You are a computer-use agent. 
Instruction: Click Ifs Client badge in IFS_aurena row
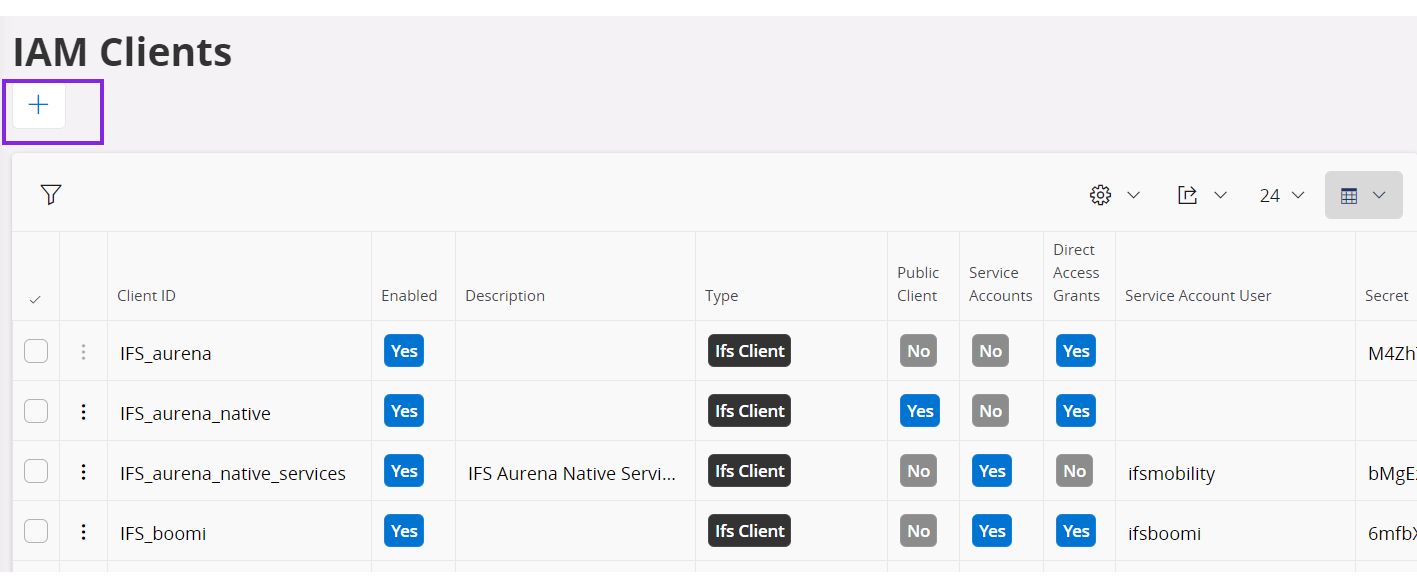point(749,351)
